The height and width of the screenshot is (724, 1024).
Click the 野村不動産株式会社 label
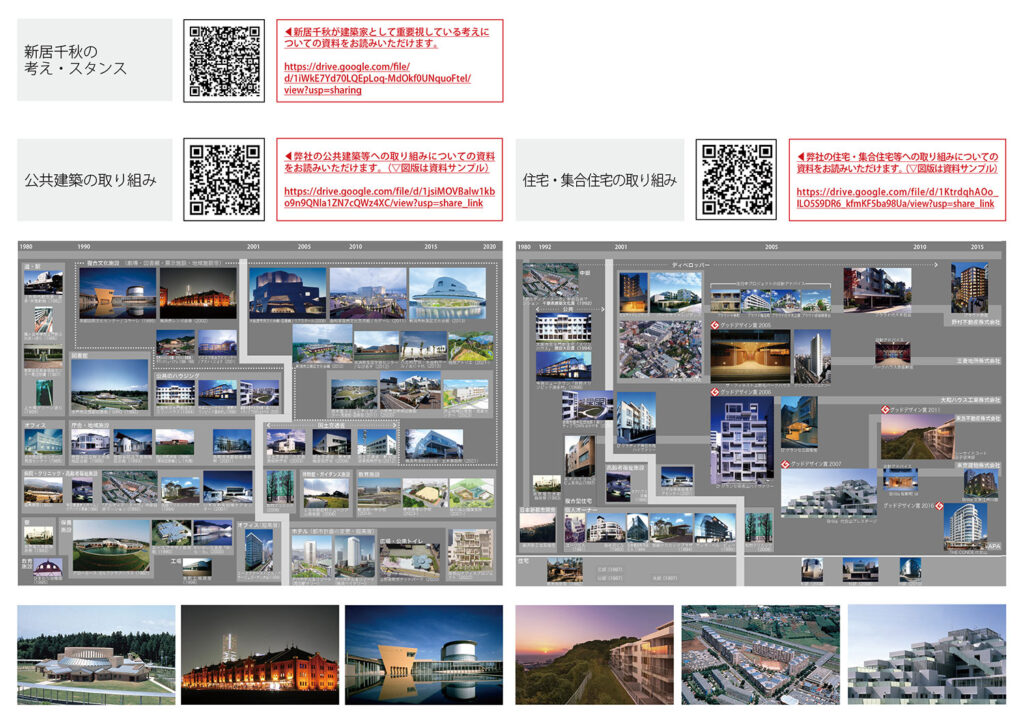(976, 323)
